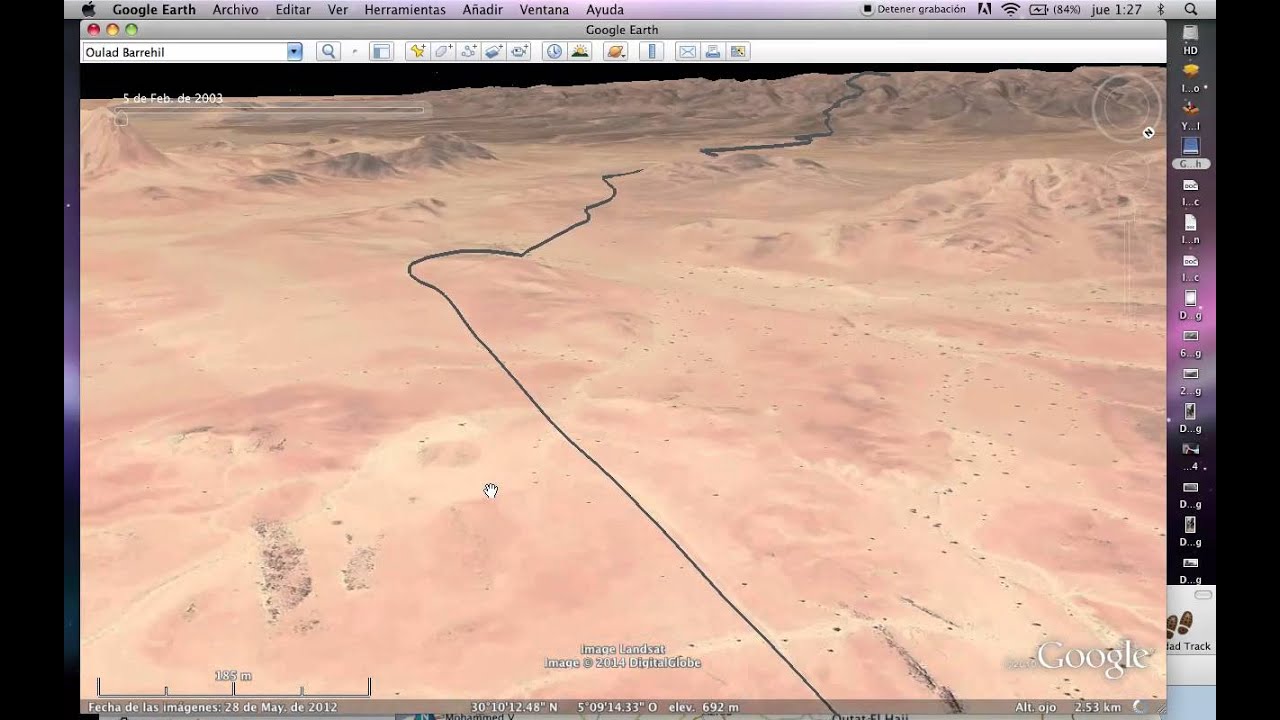Open the Google Earth application menu

(x=154, y=9)
